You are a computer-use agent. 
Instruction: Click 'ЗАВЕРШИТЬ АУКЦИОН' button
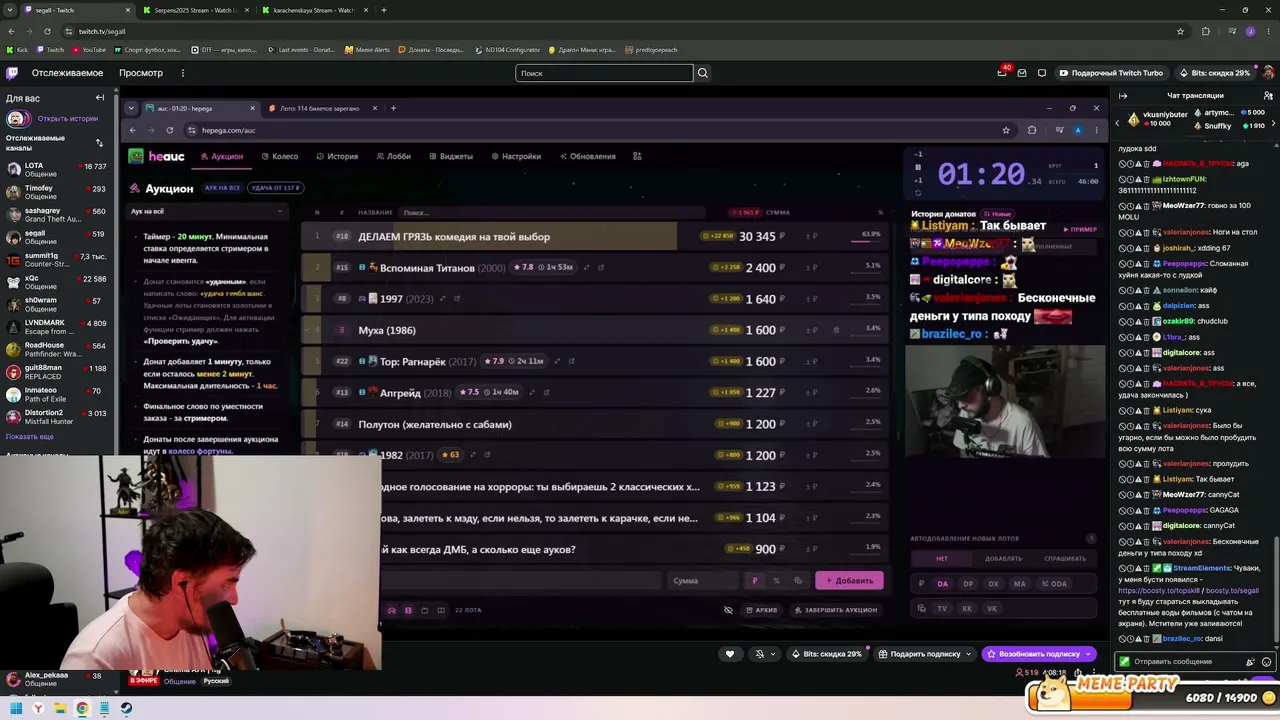point(836,610)
